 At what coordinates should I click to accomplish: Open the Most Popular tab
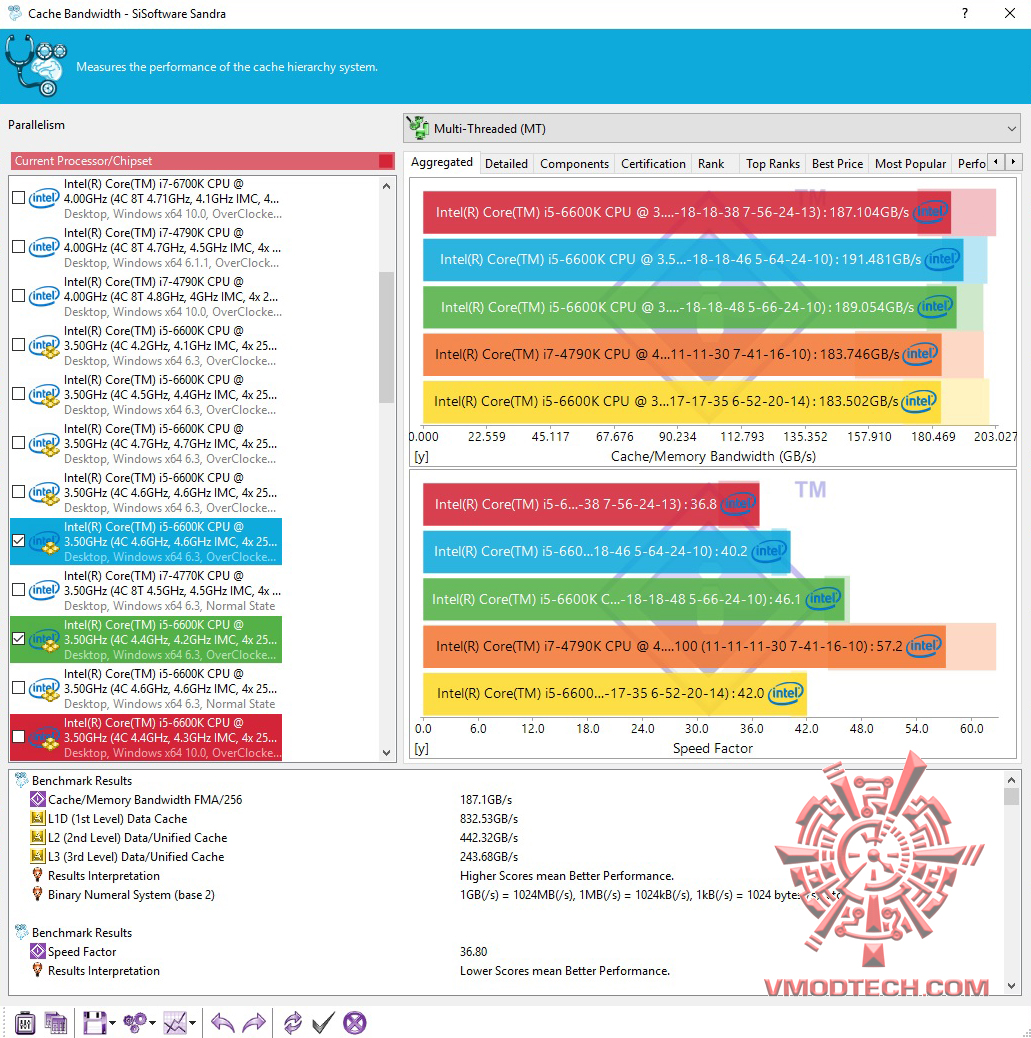click(x=910, y=164)
